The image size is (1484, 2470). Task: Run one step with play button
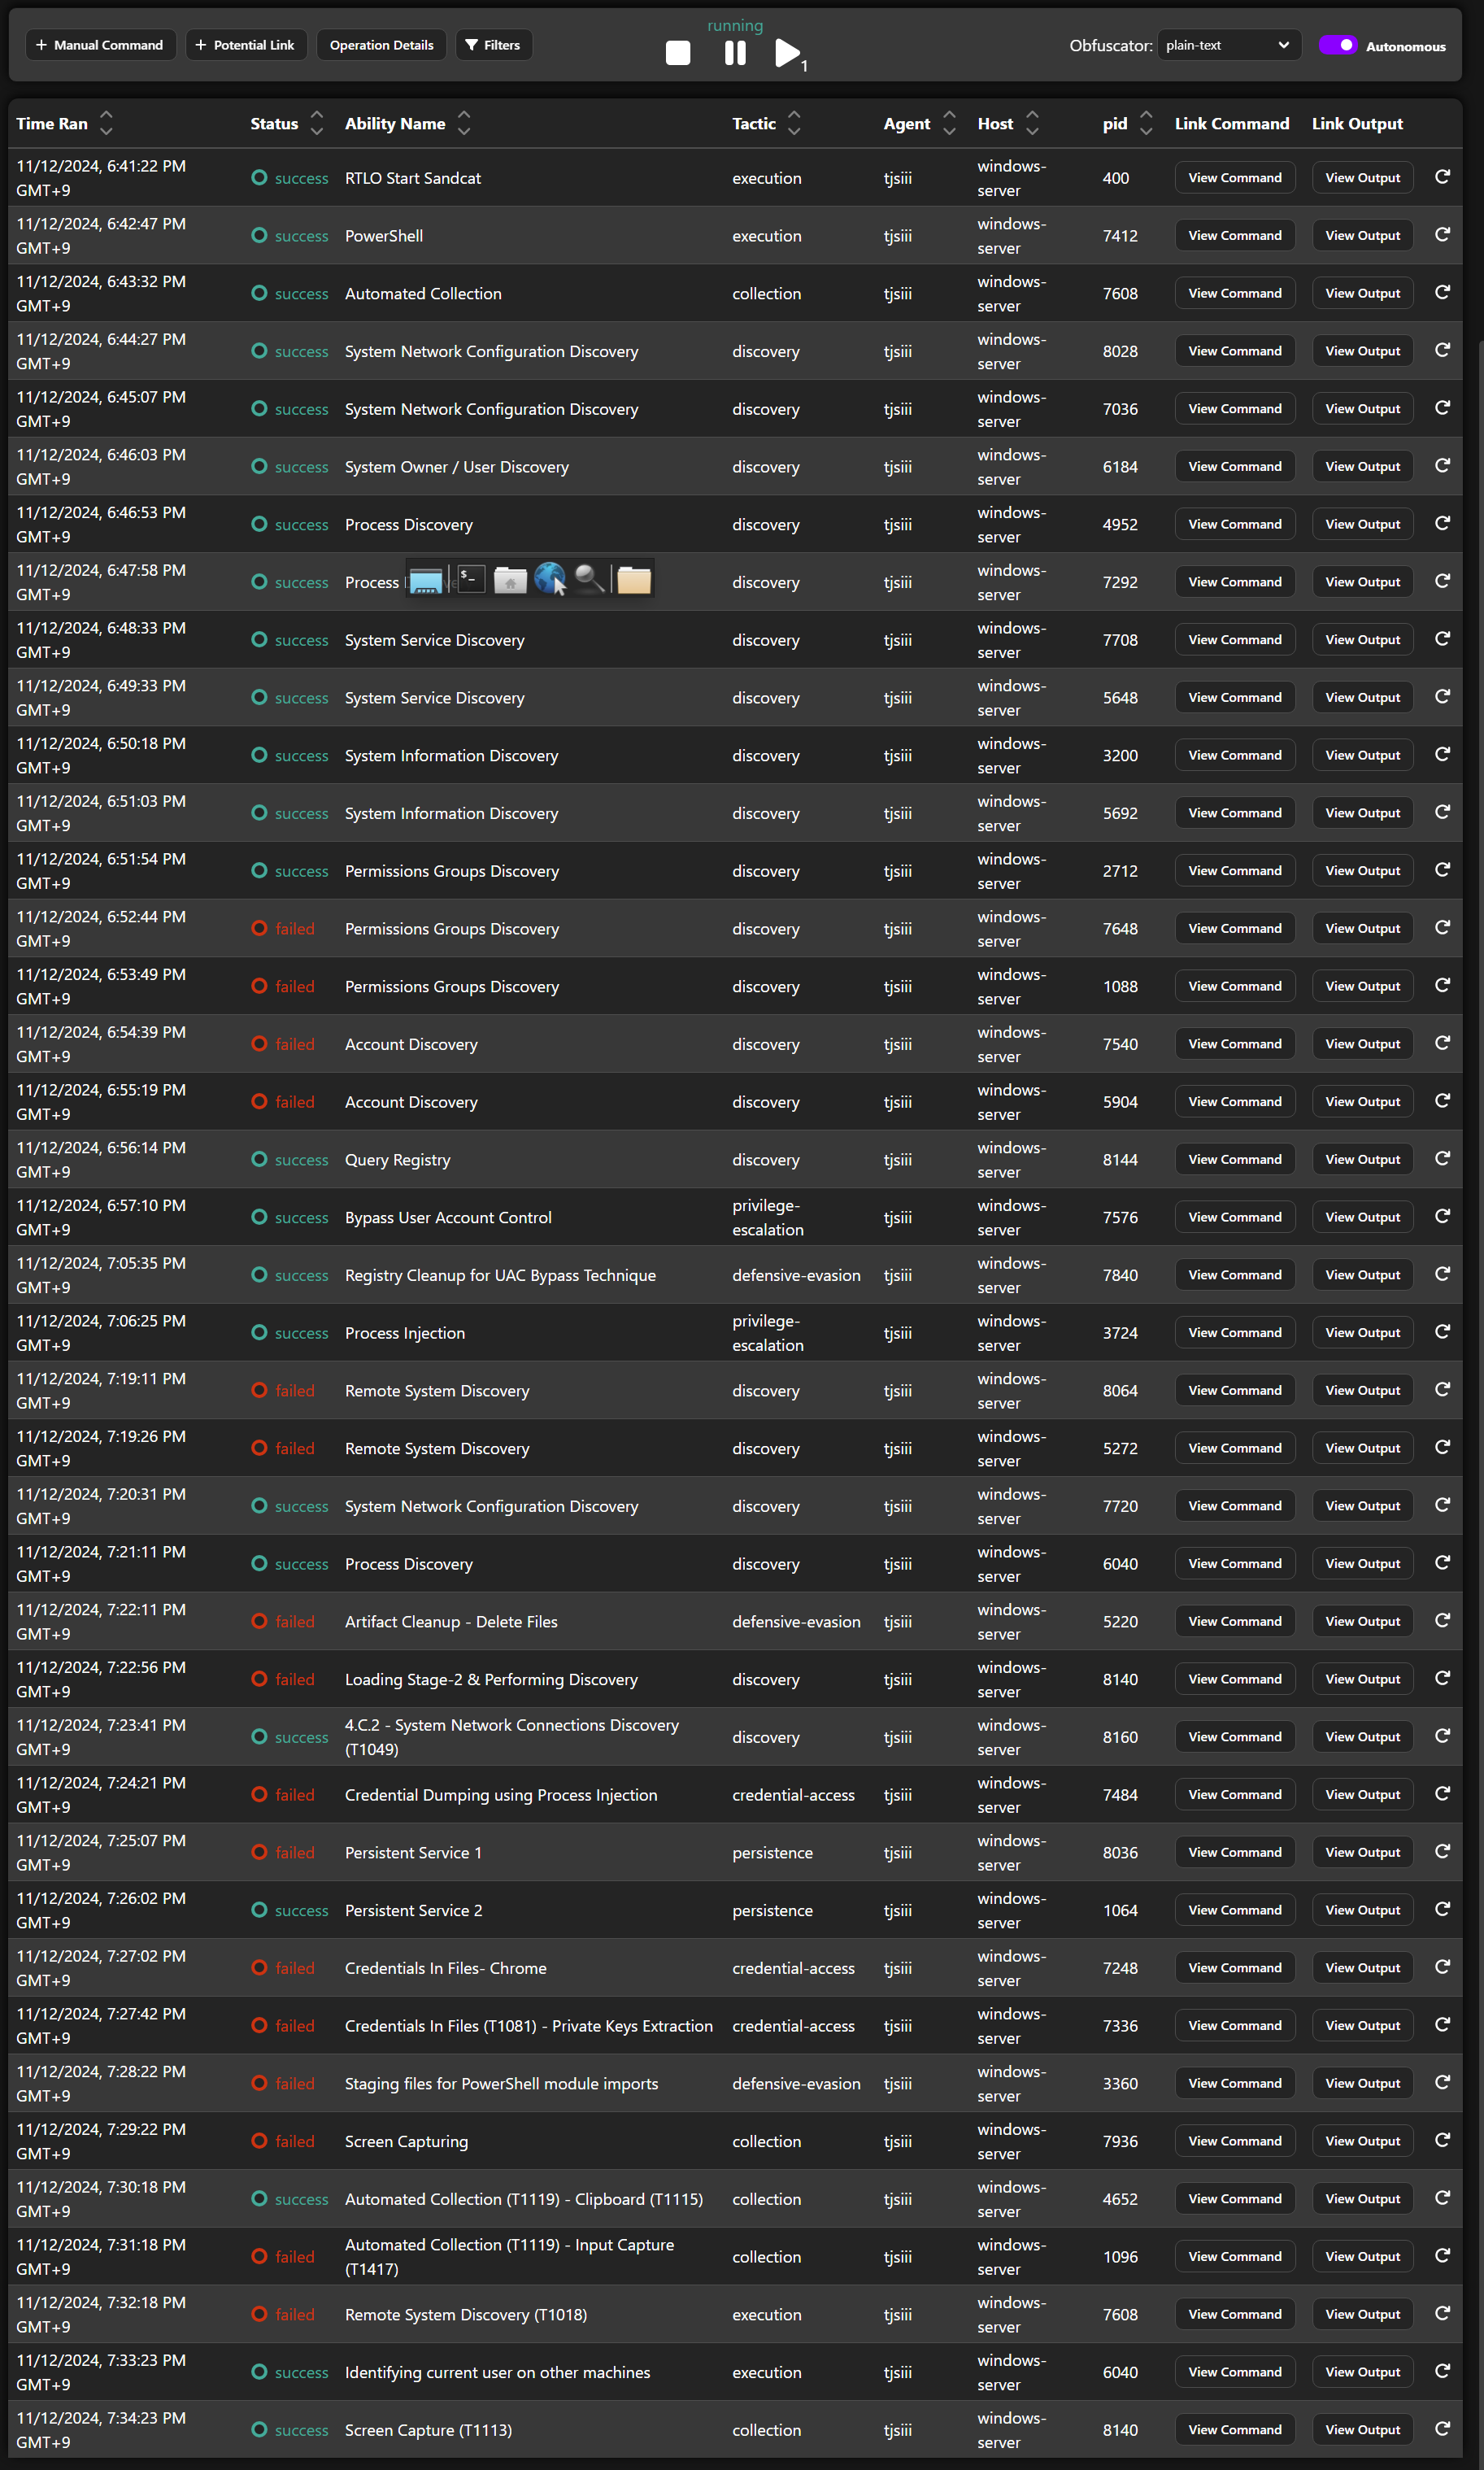click(x=788, y=53)
